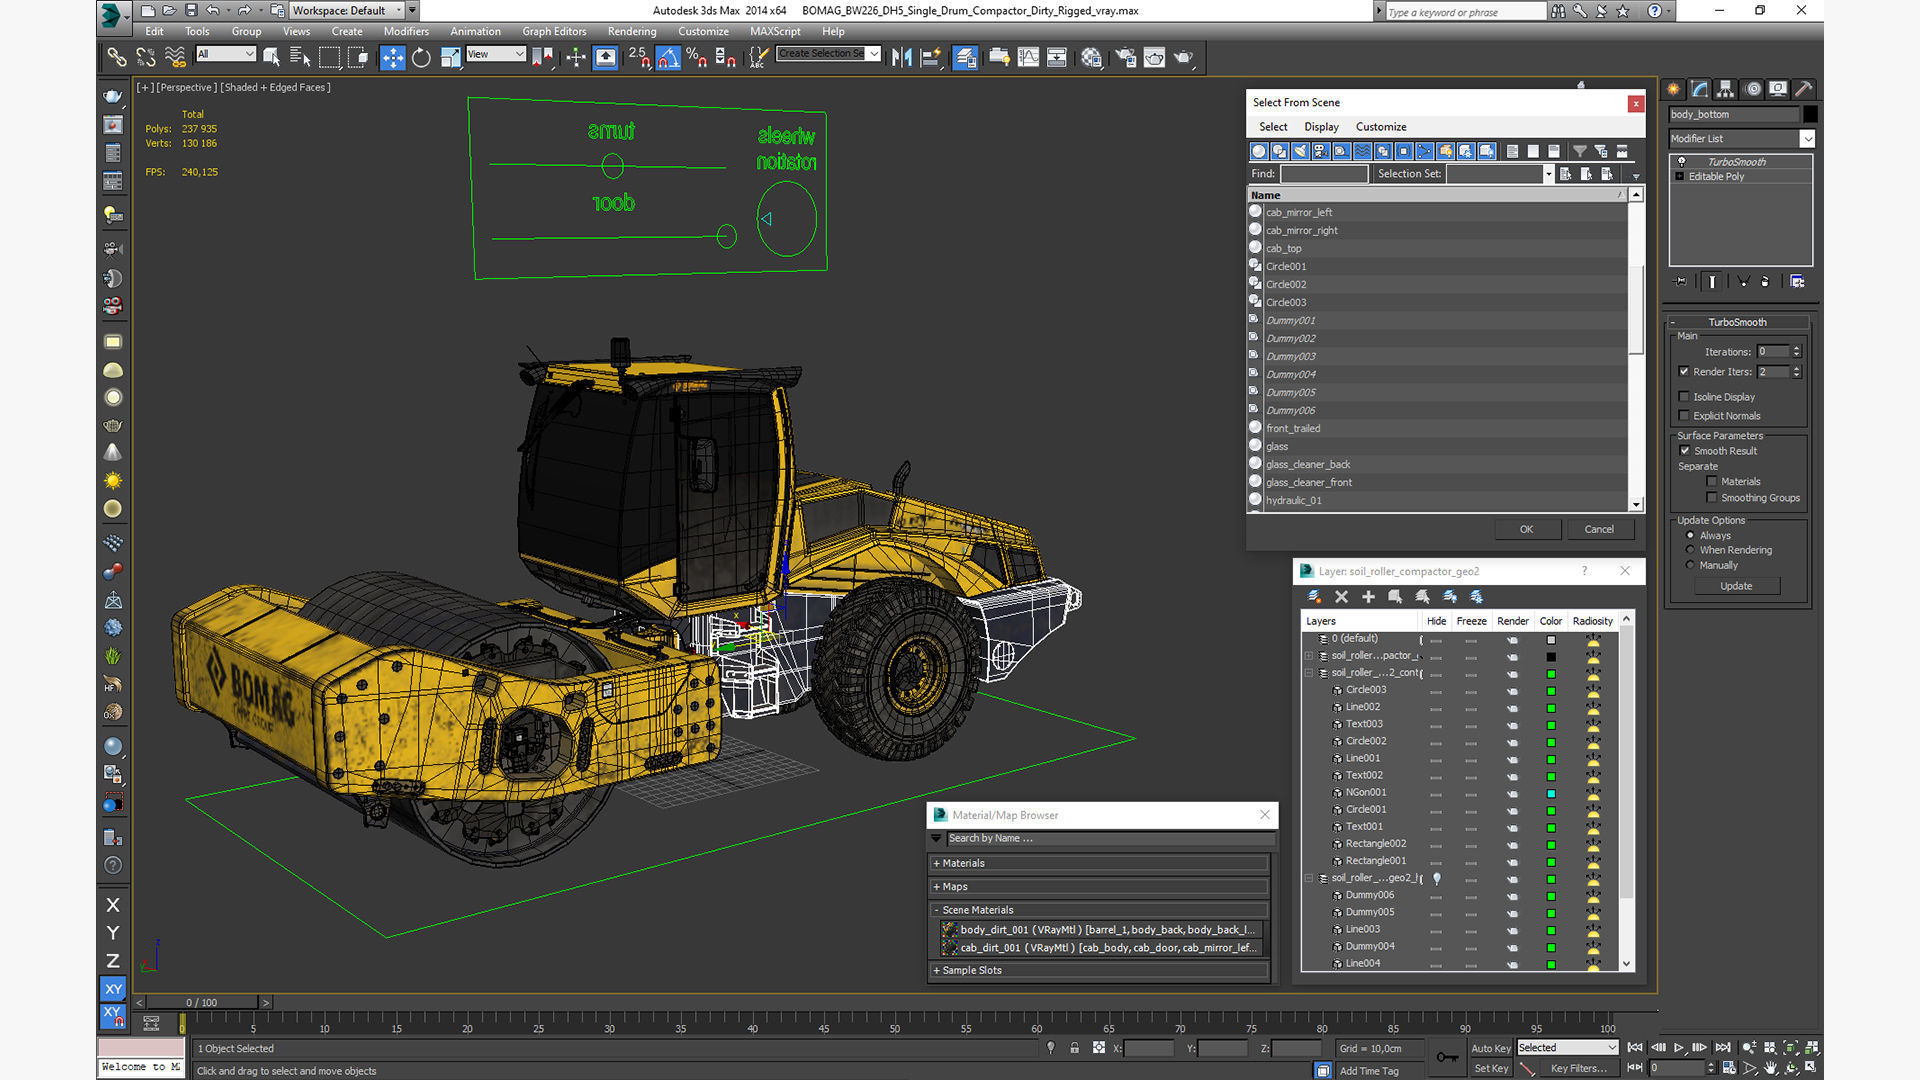This screenshot has width=1920, height=1080.
Task: Expand Sample Slots group in Material/Map Browser
Action: click(x=1100, y=971)
